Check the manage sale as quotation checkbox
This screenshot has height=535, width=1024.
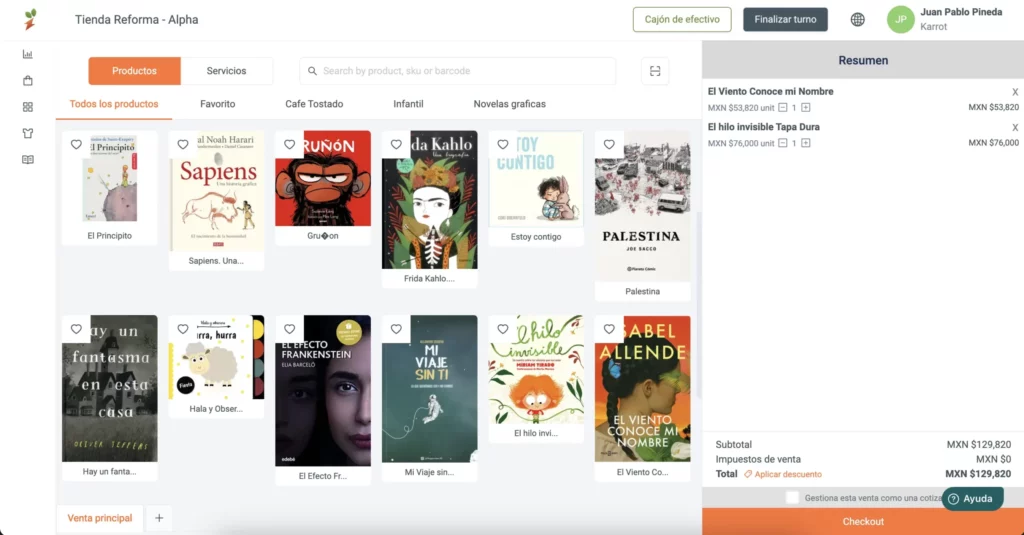coord(792,498)
